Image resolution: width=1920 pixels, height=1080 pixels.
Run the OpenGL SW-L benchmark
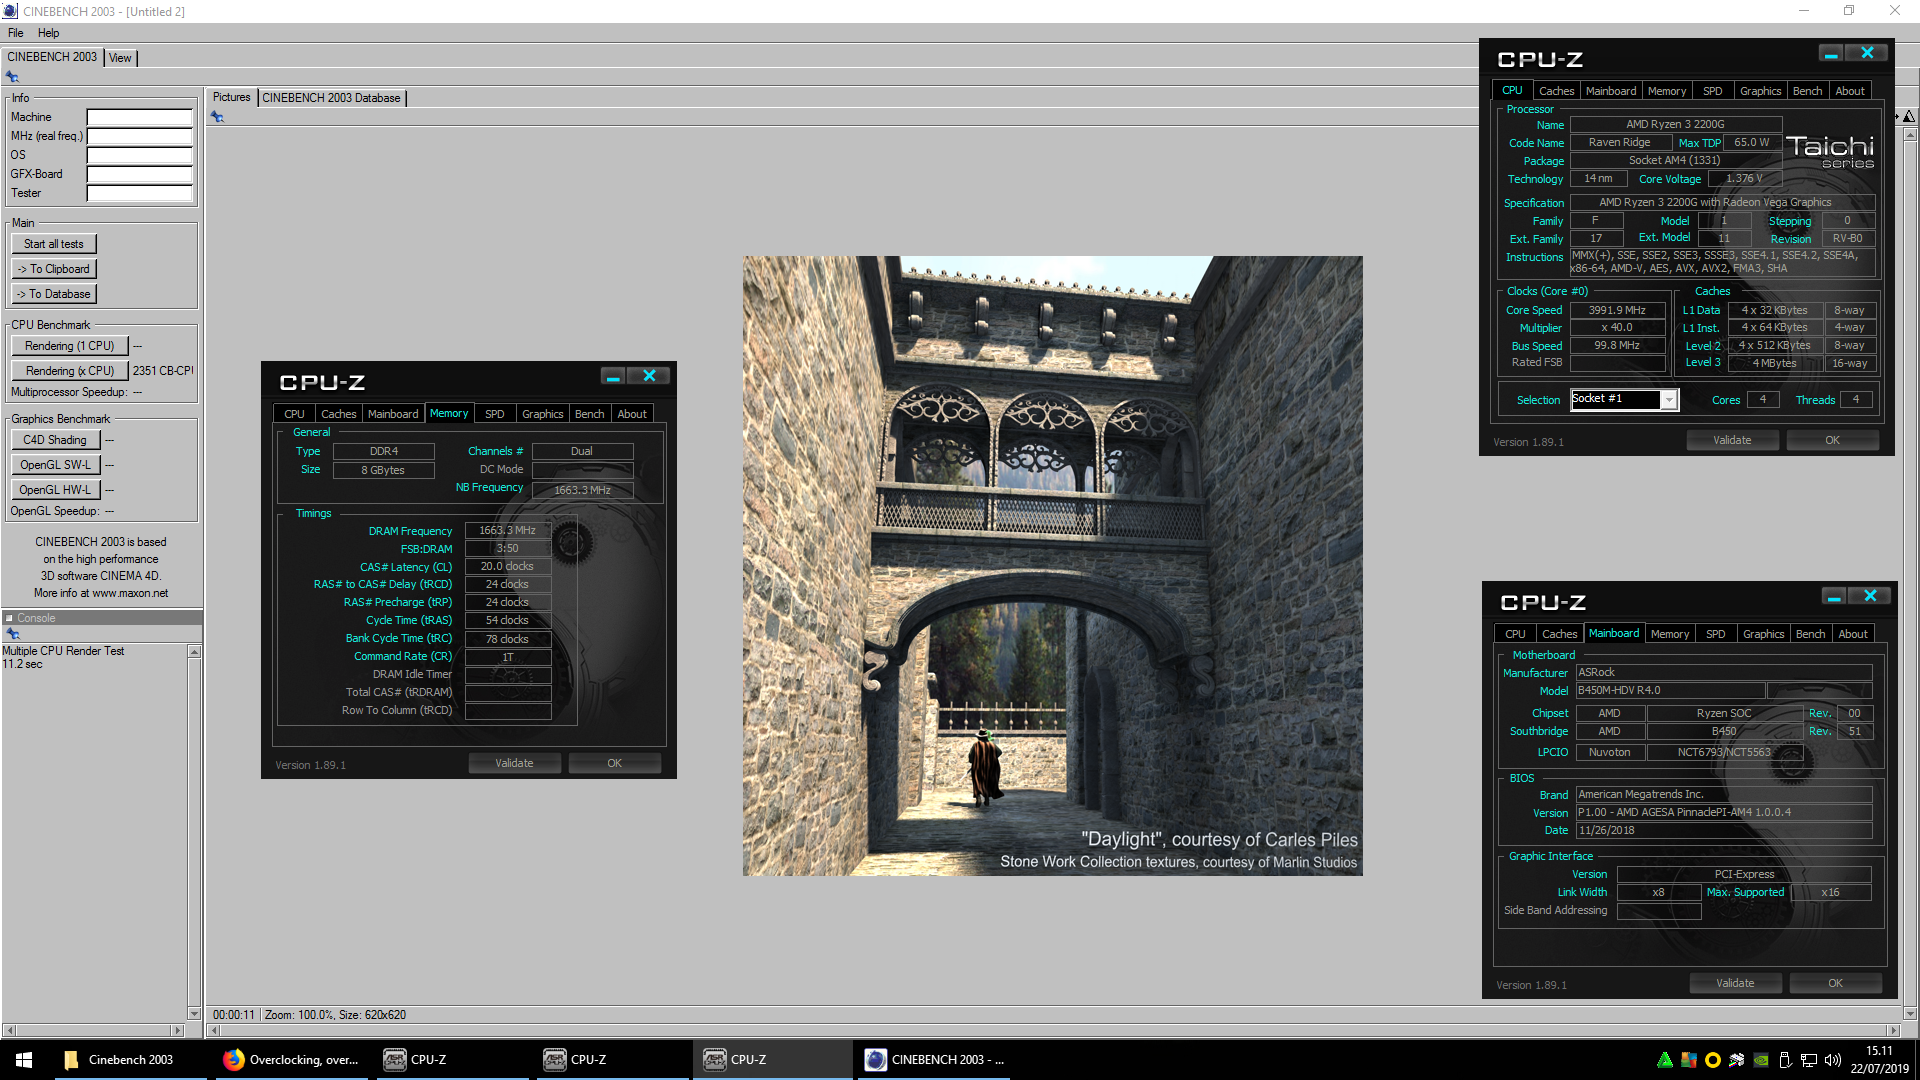tap(55, 465)
